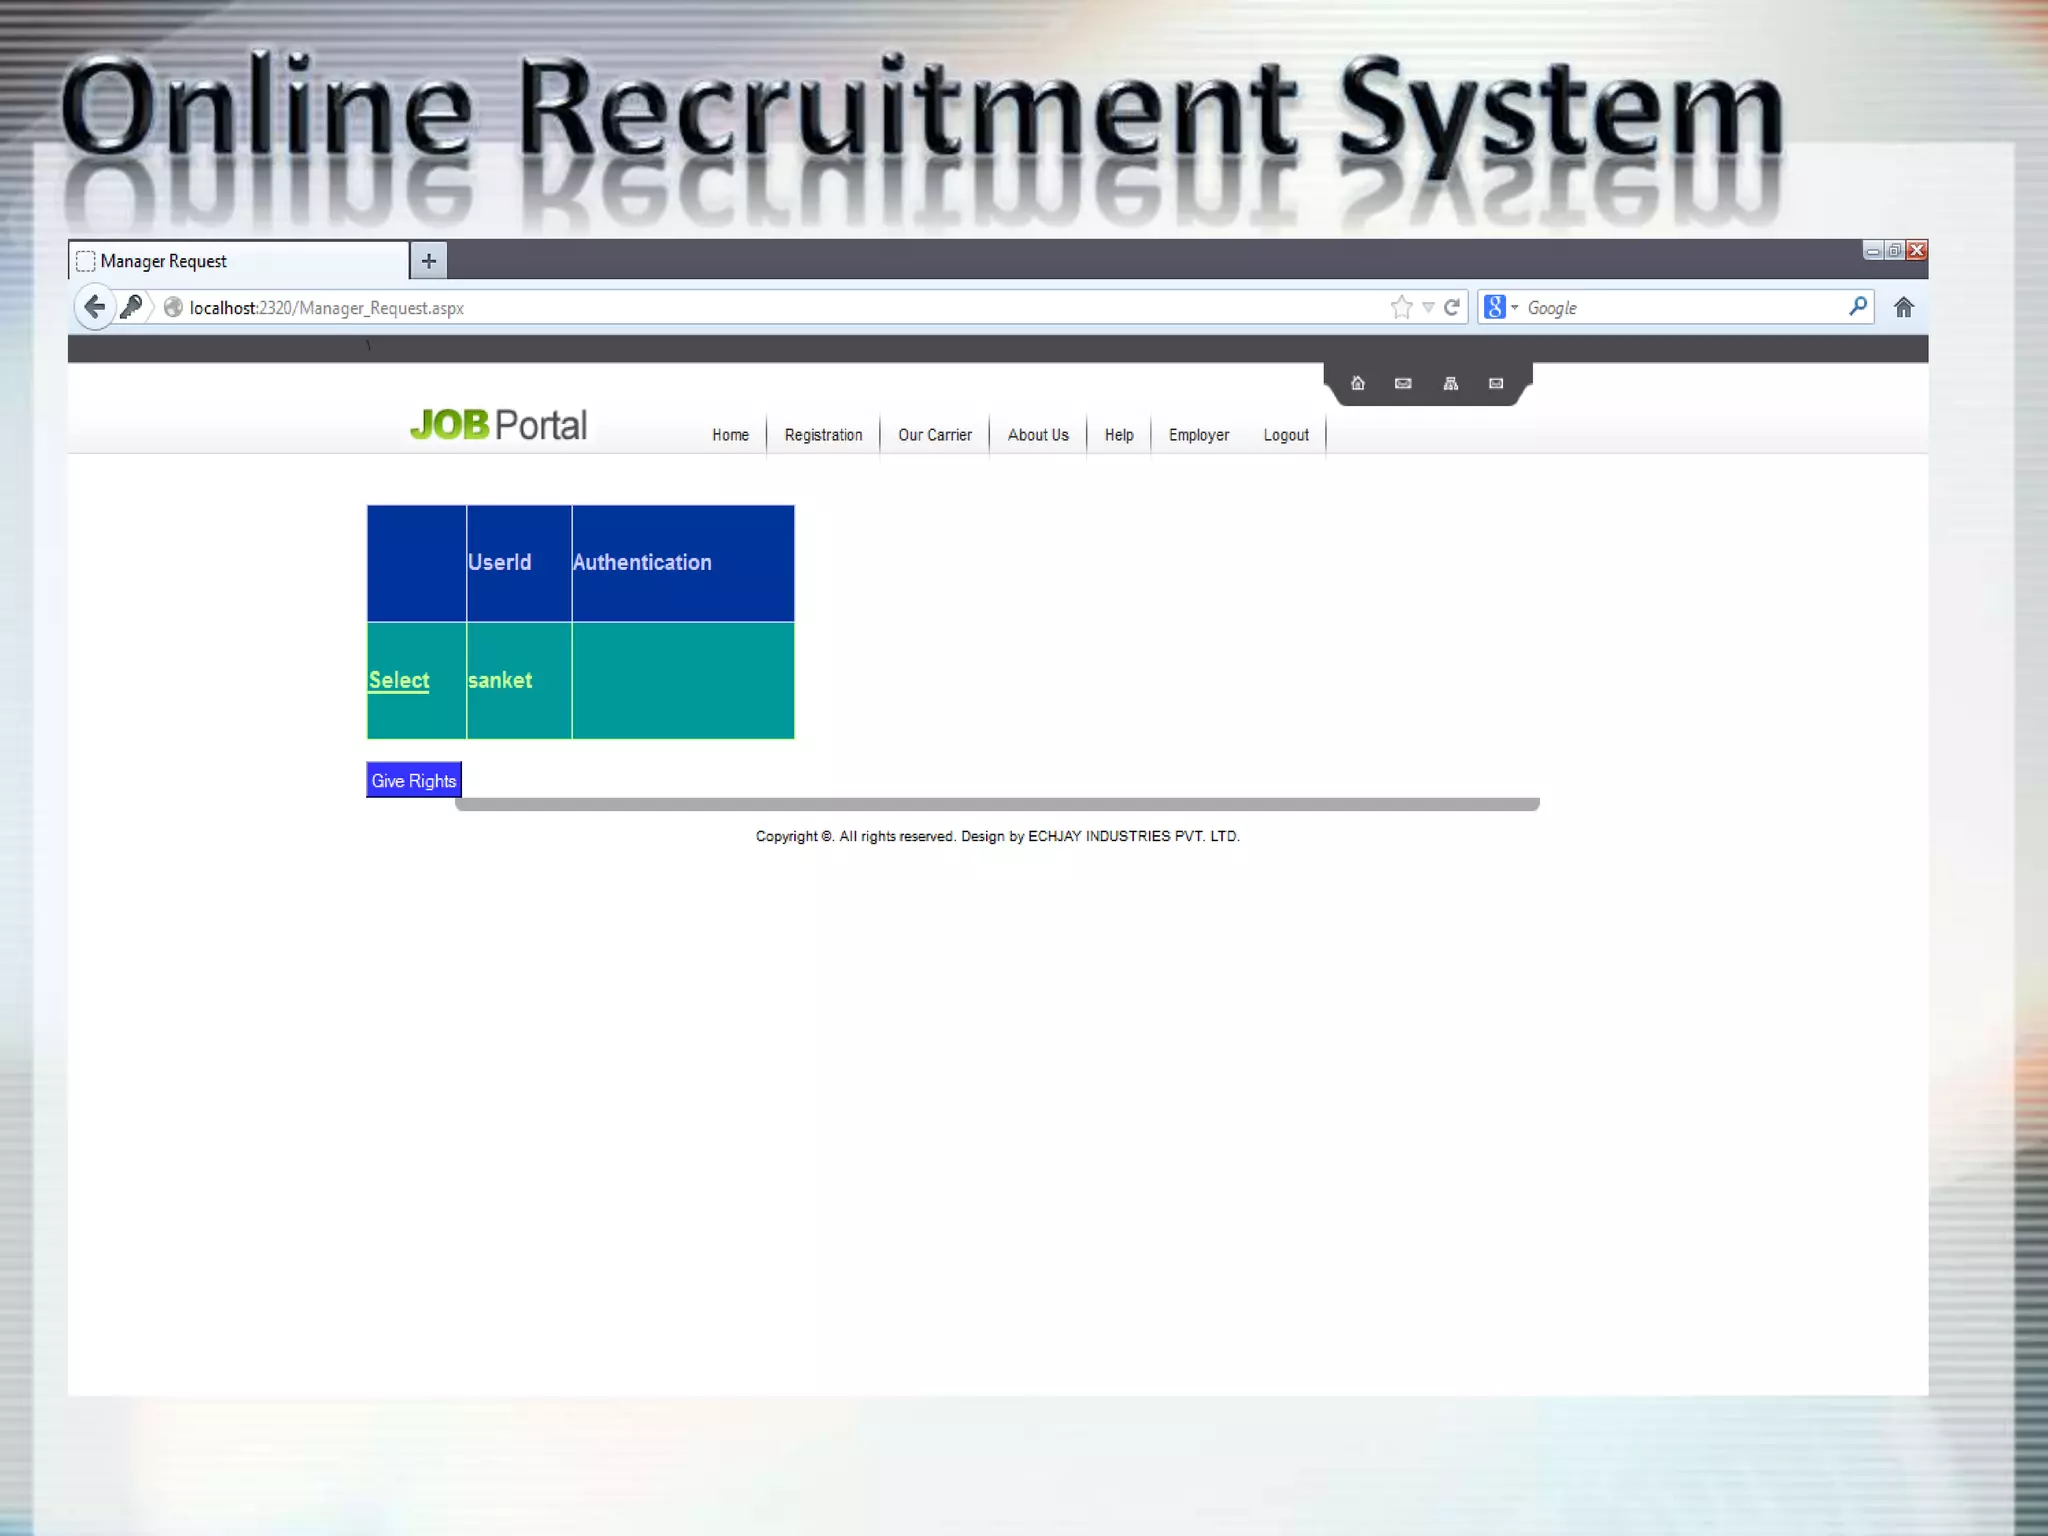Open the Registration menu item

pos(823,435)
